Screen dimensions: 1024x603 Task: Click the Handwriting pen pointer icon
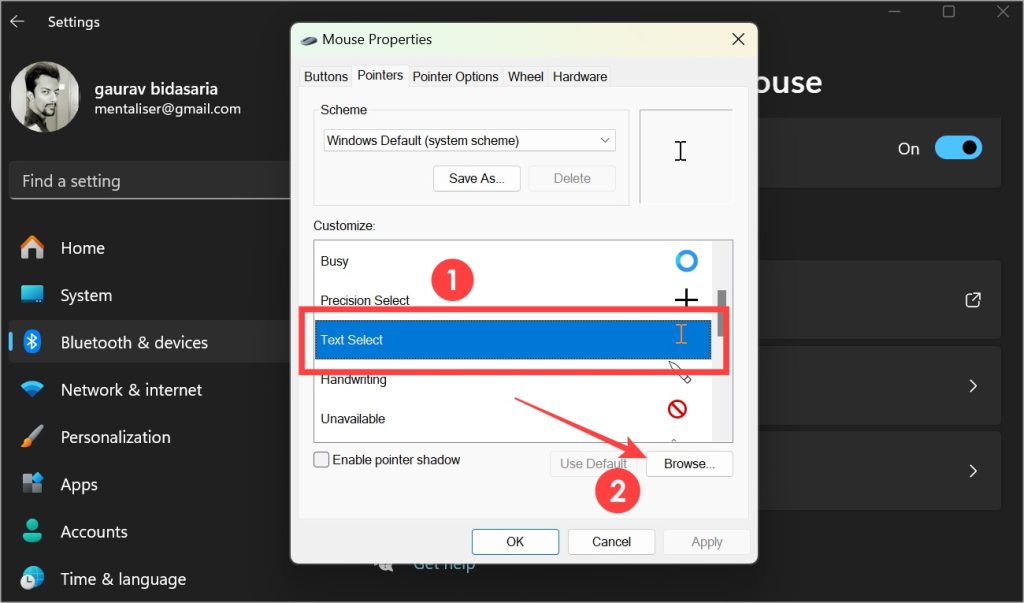click(680, 372)
